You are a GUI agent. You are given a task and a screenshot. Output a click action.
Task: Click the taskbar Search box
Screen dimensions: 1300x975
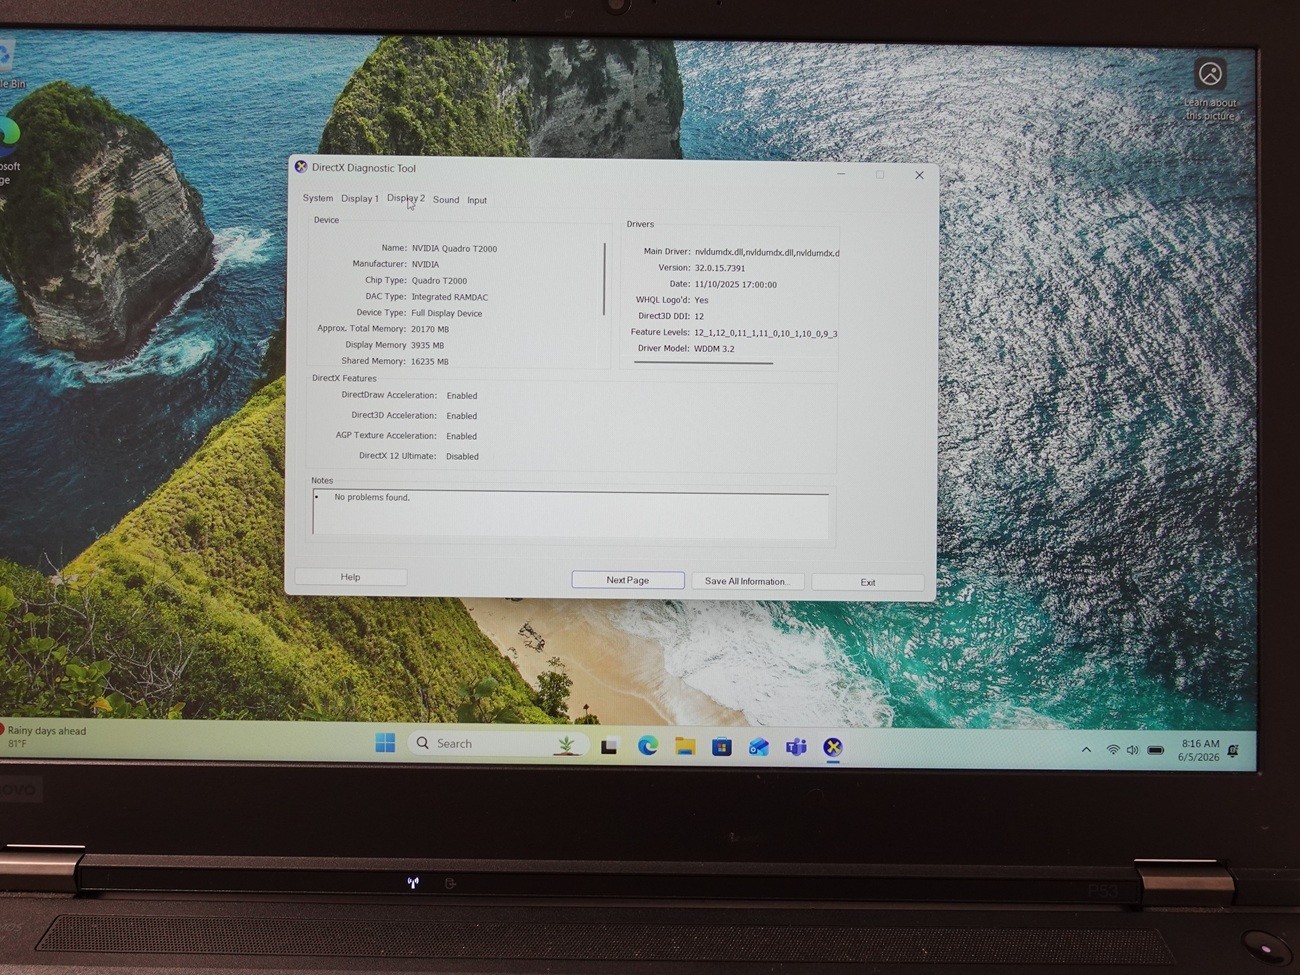pos(497,744)
